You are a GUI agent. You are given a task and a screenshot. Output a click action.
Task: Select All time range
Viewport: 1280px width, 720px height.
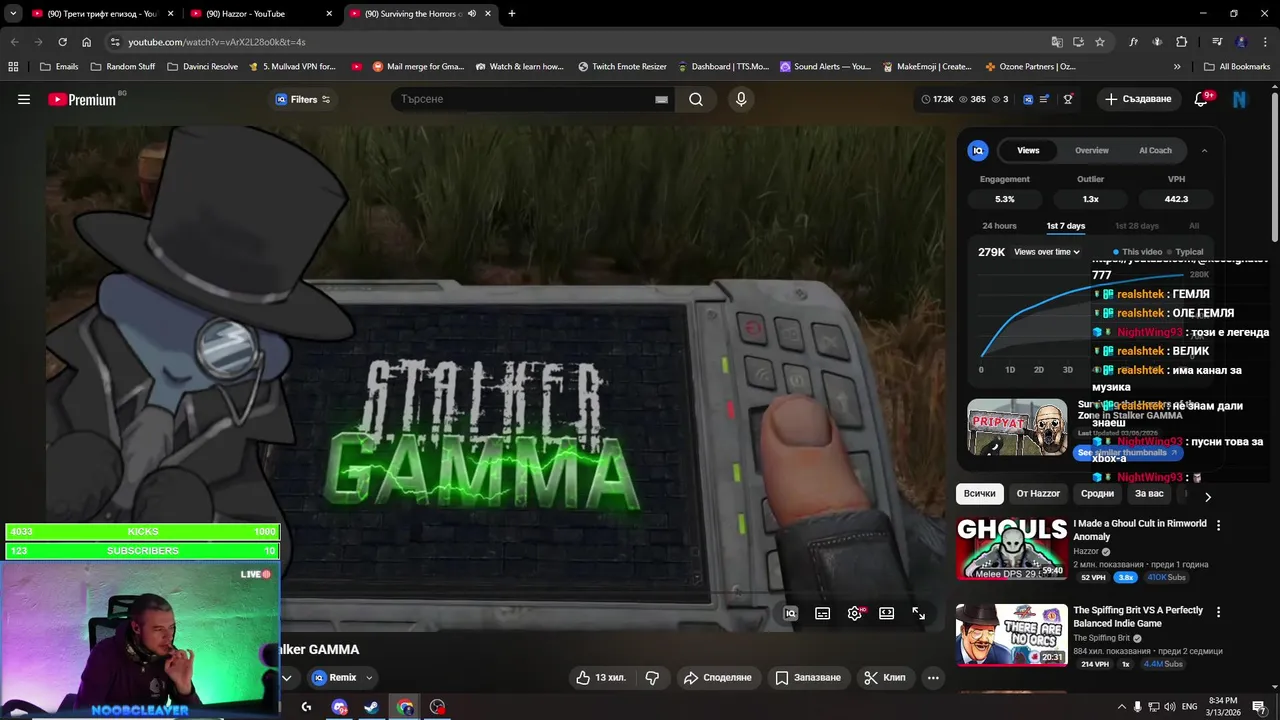coord(1194,226)
